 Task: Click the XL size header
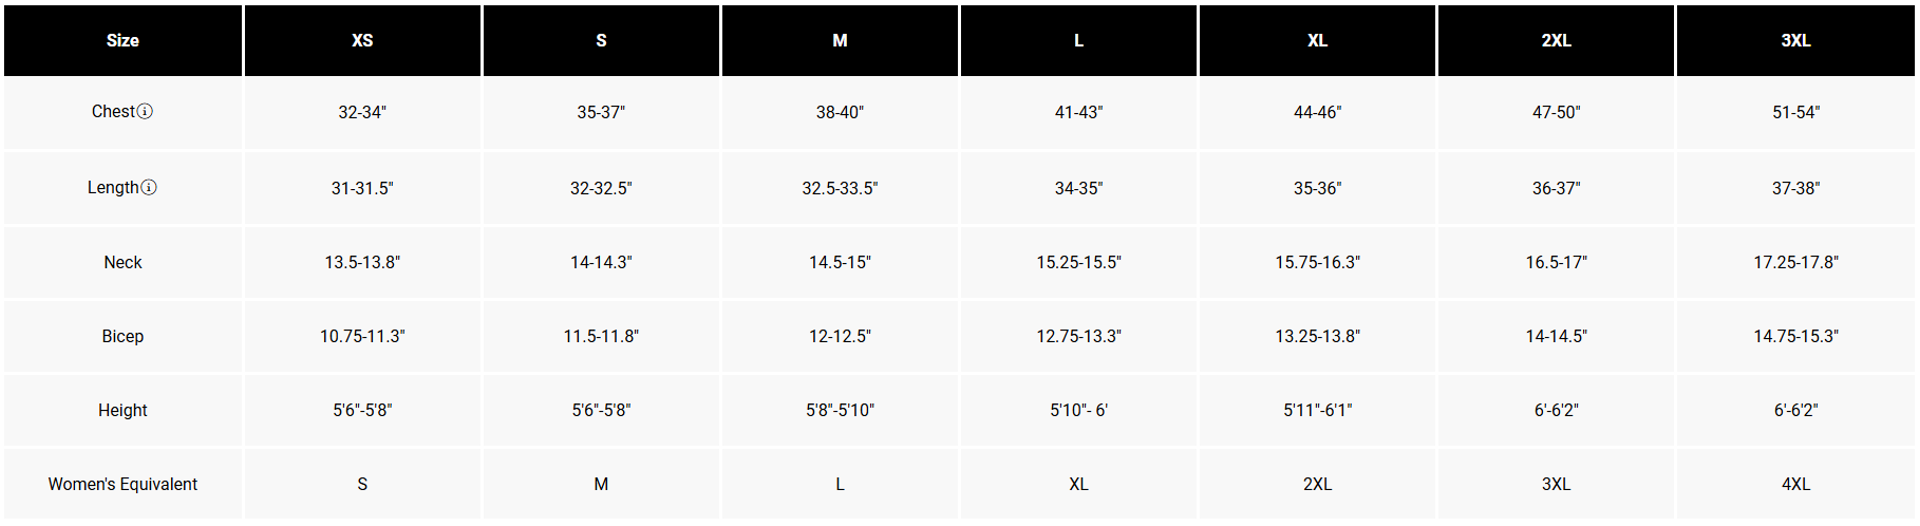(x=1317, y=41)
